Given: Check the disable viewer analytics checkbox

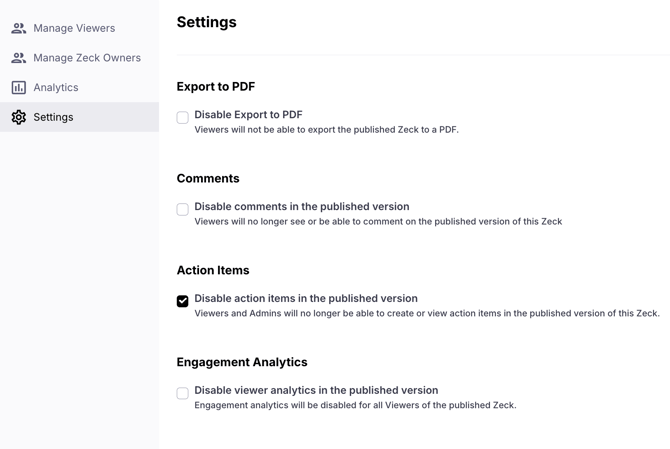Looking at the screenshot, I should (183, 393).
